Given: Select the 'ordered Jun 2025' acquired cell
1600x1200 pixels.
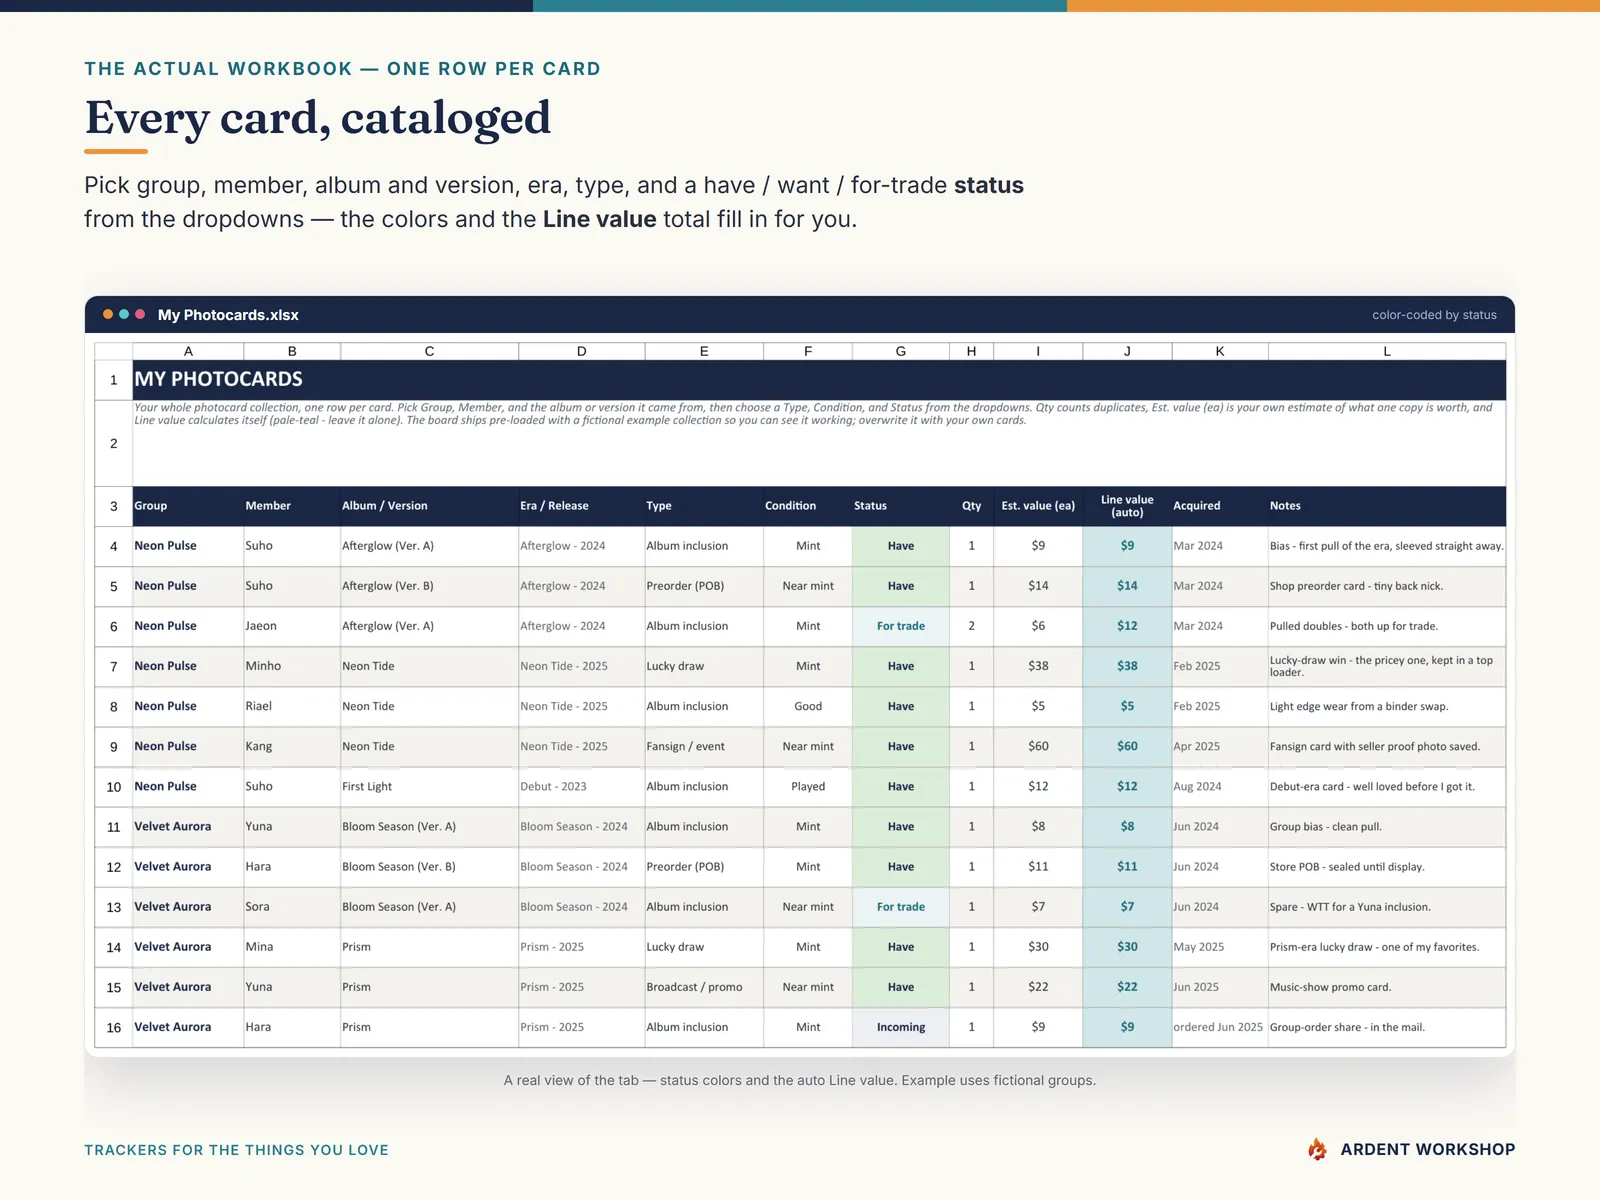Looking at the screenshot, I should [1220, 1027].
